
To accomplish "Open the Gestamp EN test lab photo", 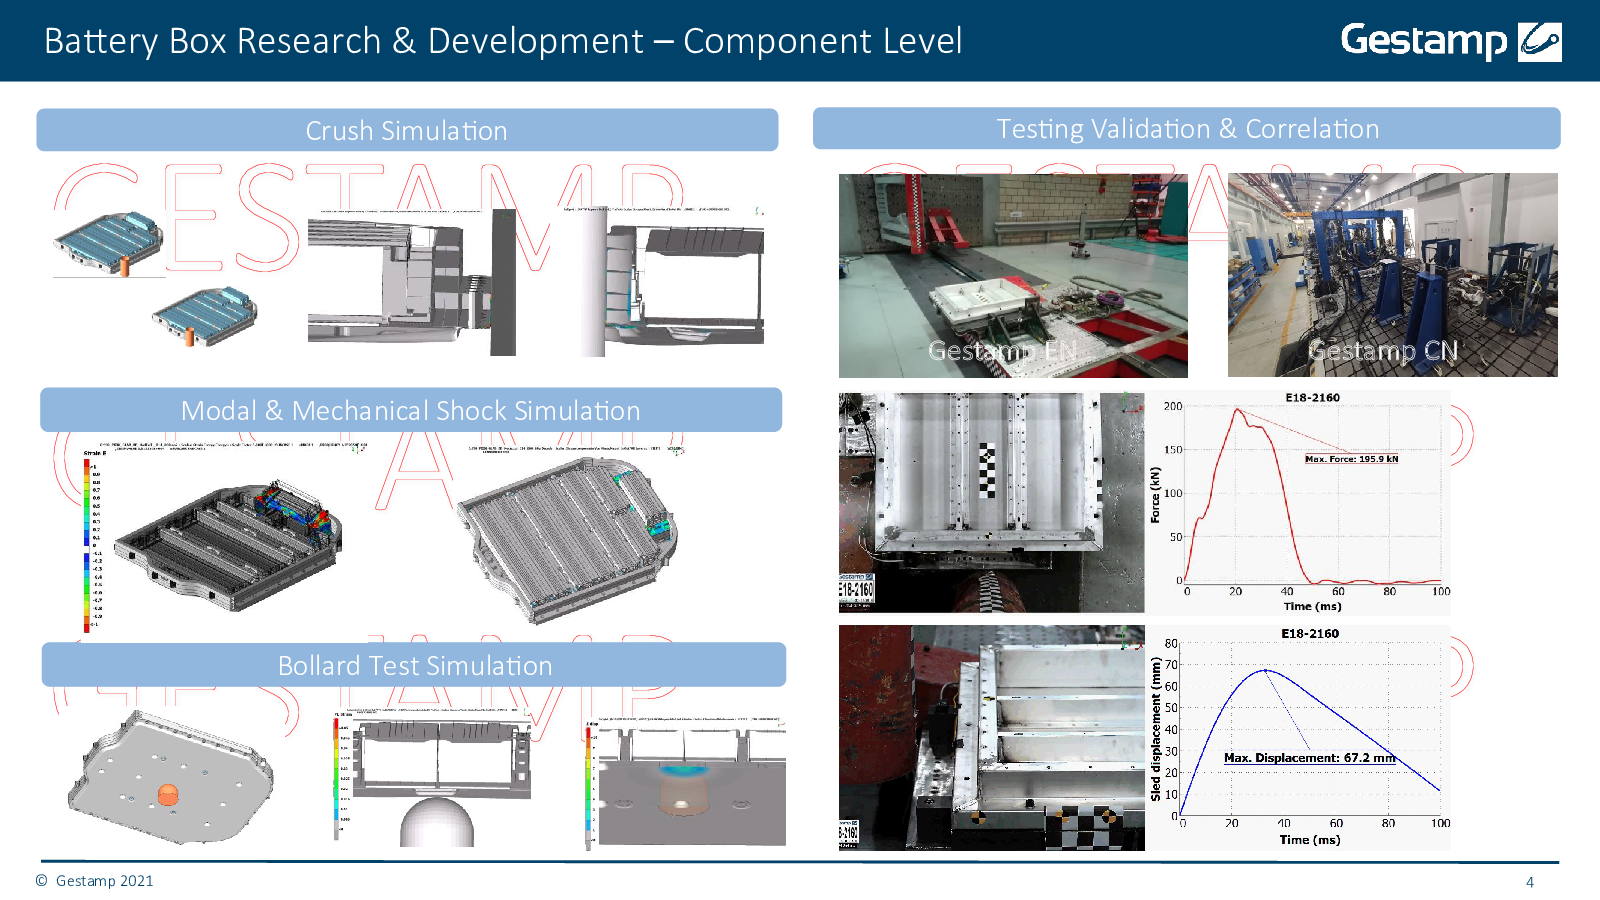I will pos(1013,275).
